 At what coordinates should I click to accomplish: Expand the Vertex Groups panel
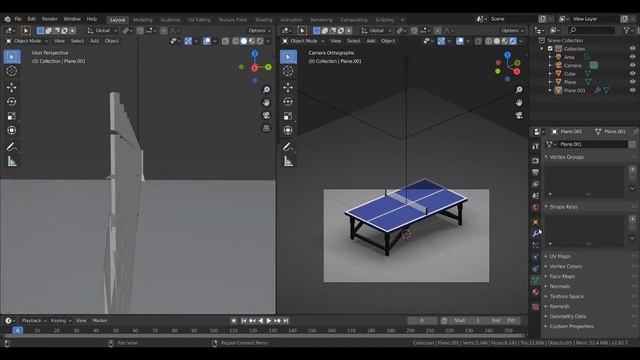pyautogui.click(x=567, y=157)
